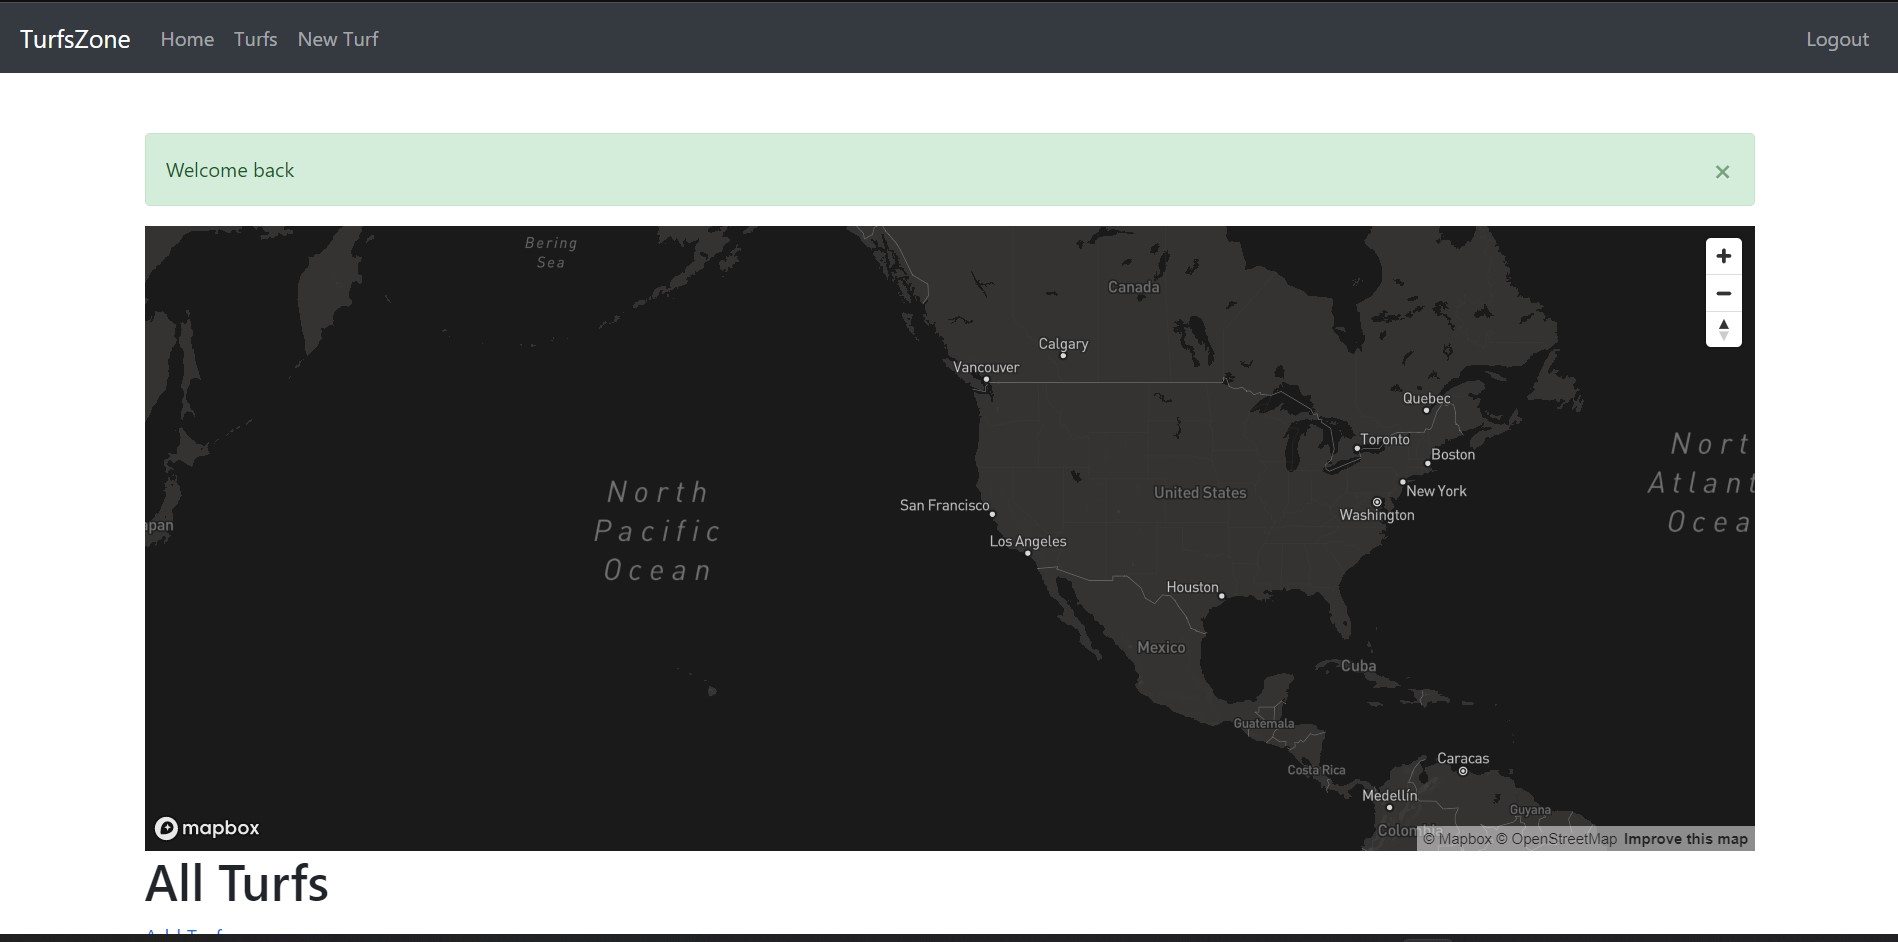Viewport: 1898px width, 942px height.
Task: Click the Caracas city label
Action: (1463, 758)
